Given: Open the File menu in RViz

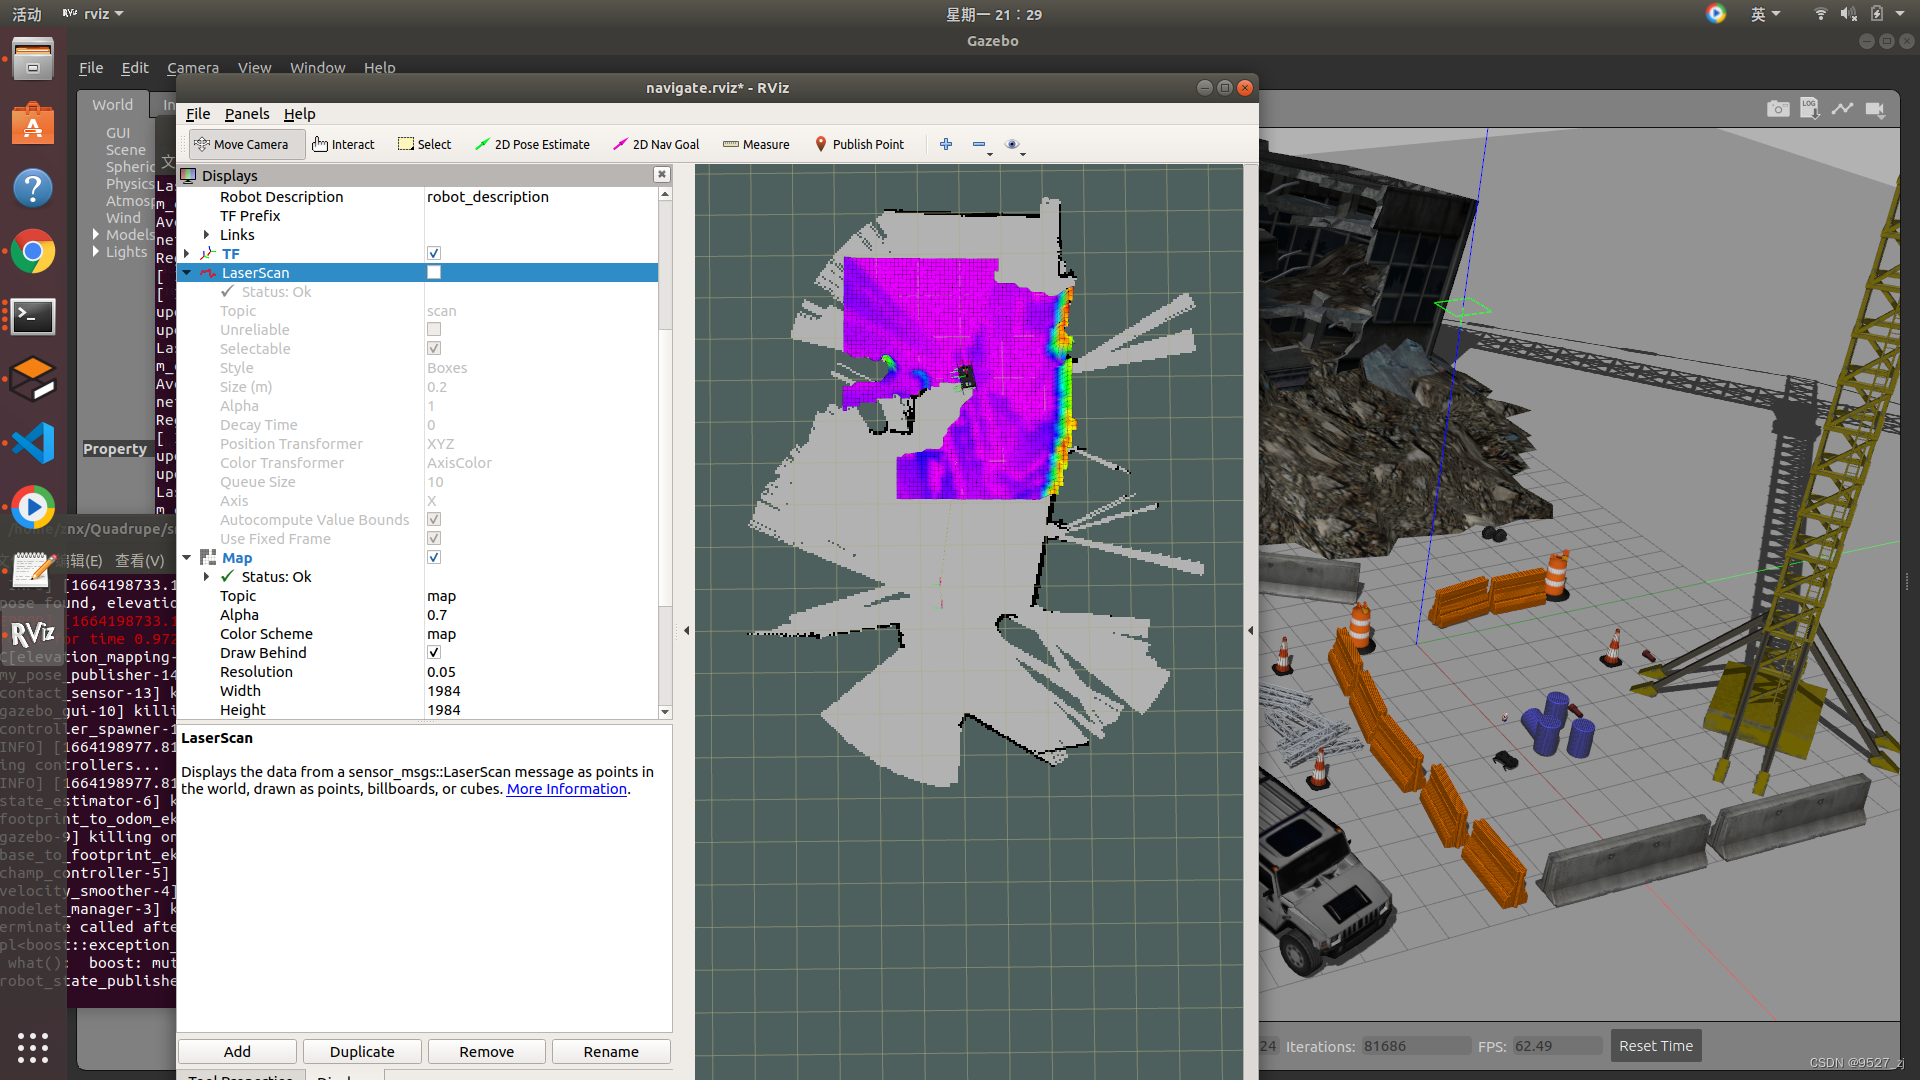Looking at the screenshot, I should coord(197,113).
